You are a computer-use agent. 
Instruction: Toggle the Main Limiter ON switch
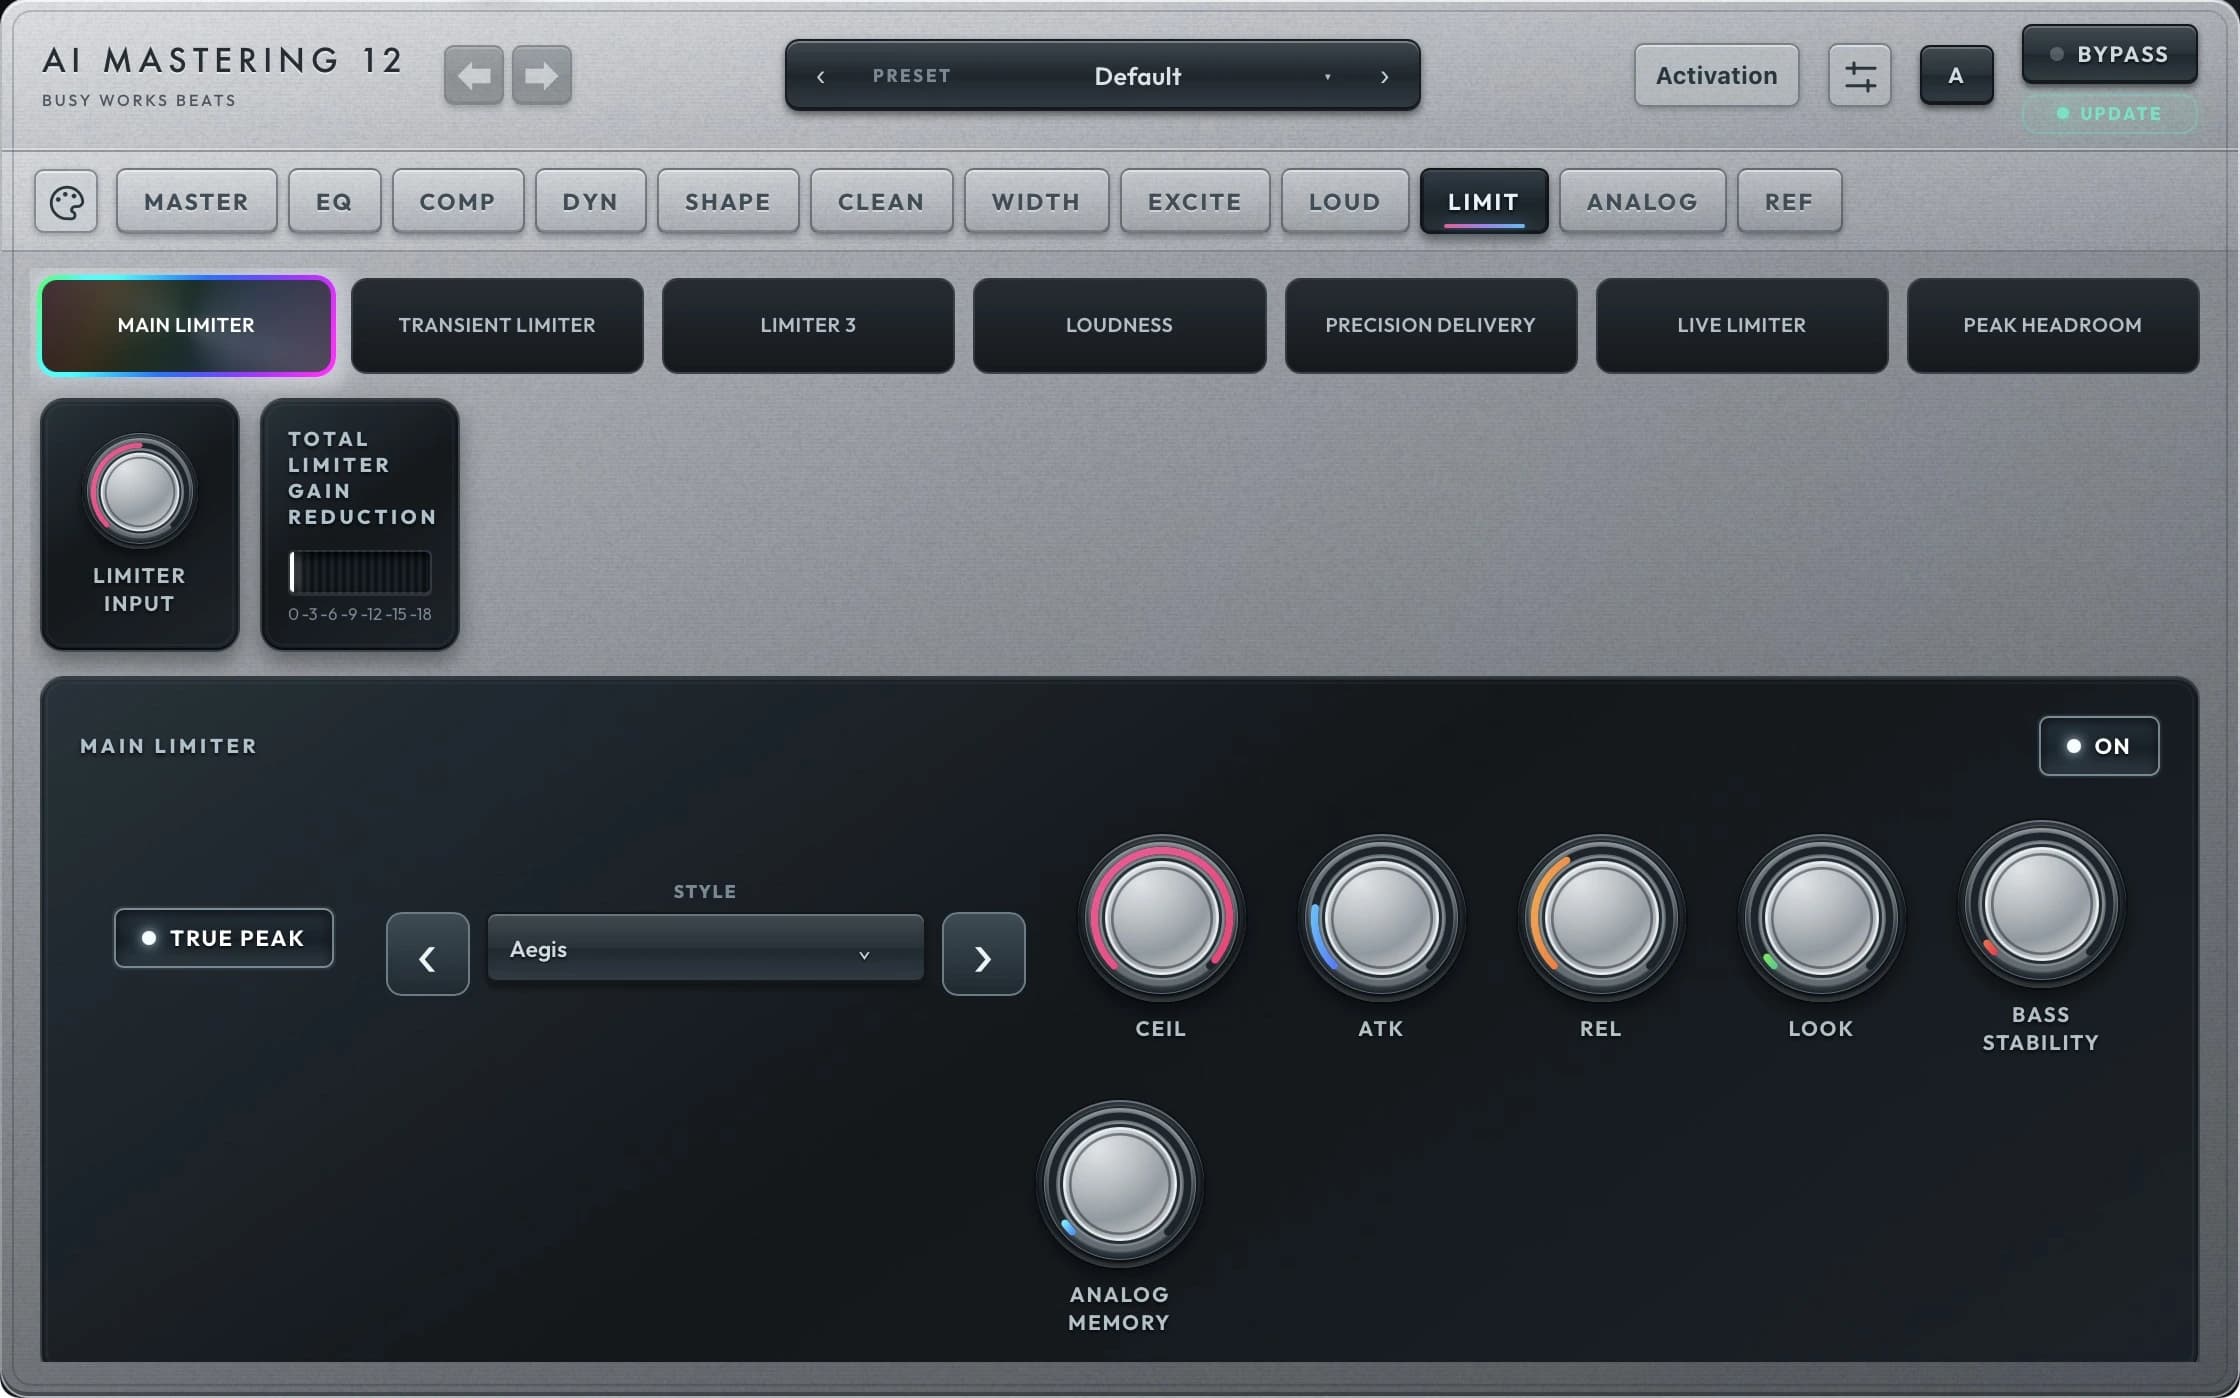2098,746
